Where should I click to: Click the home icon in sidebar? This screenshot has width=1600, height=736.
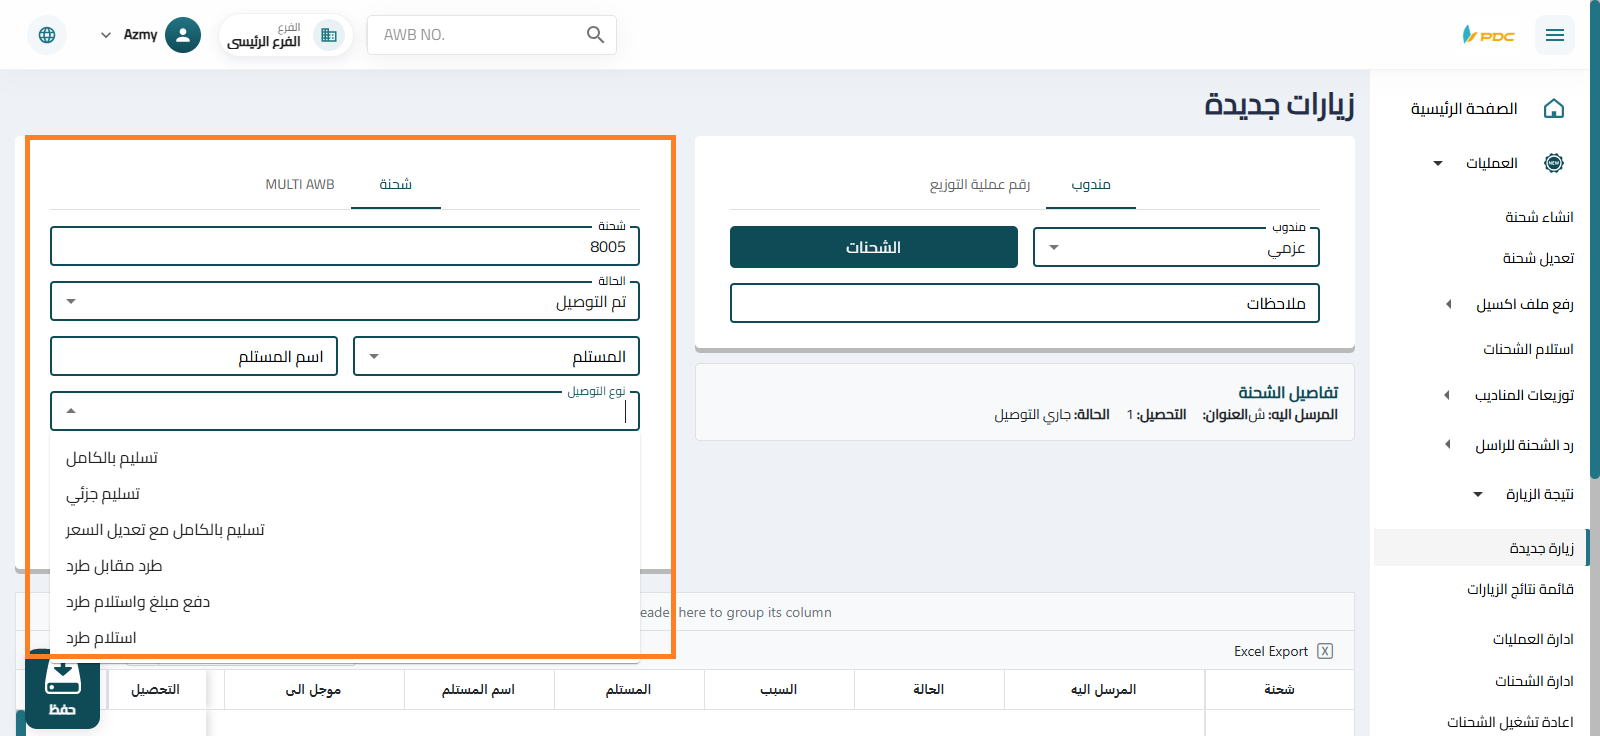[x=1553, y=109]
